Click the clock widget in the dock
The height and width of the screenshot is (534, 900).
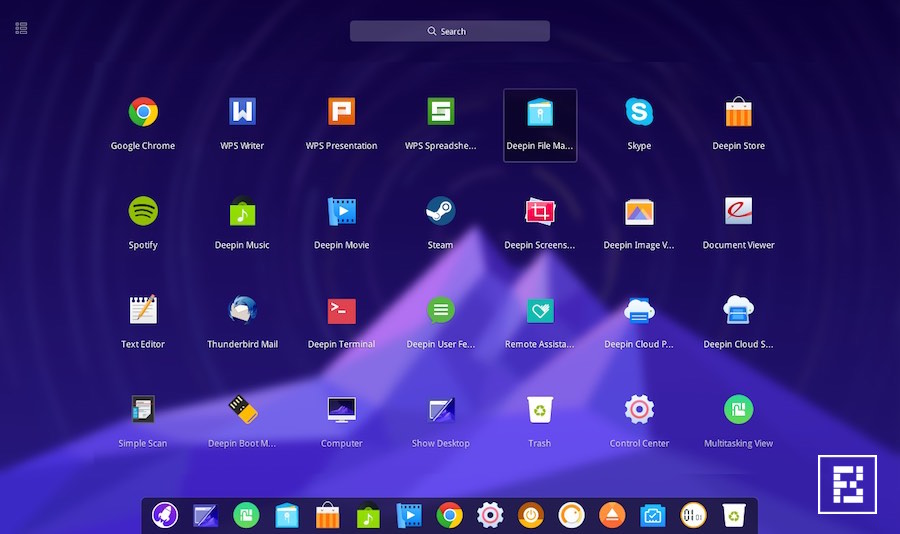click(693, 516)
